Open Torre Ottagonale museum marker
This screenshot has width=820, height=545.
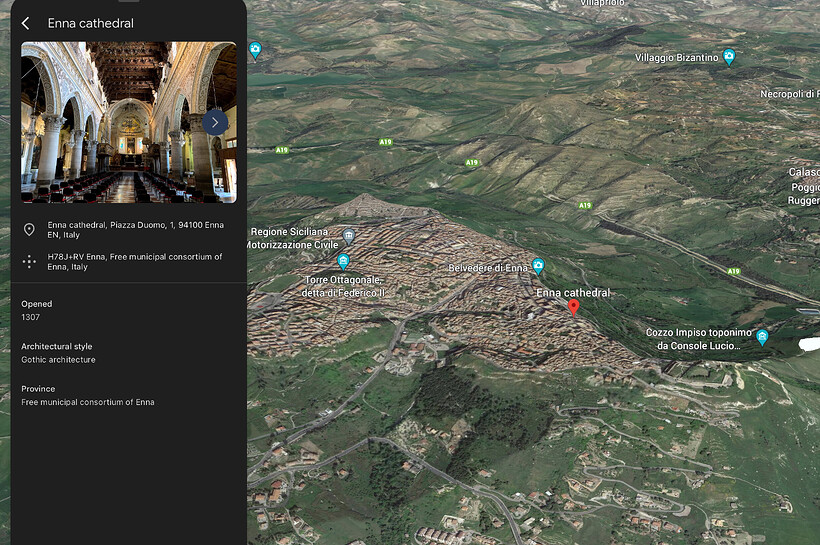tap(343, 261)
